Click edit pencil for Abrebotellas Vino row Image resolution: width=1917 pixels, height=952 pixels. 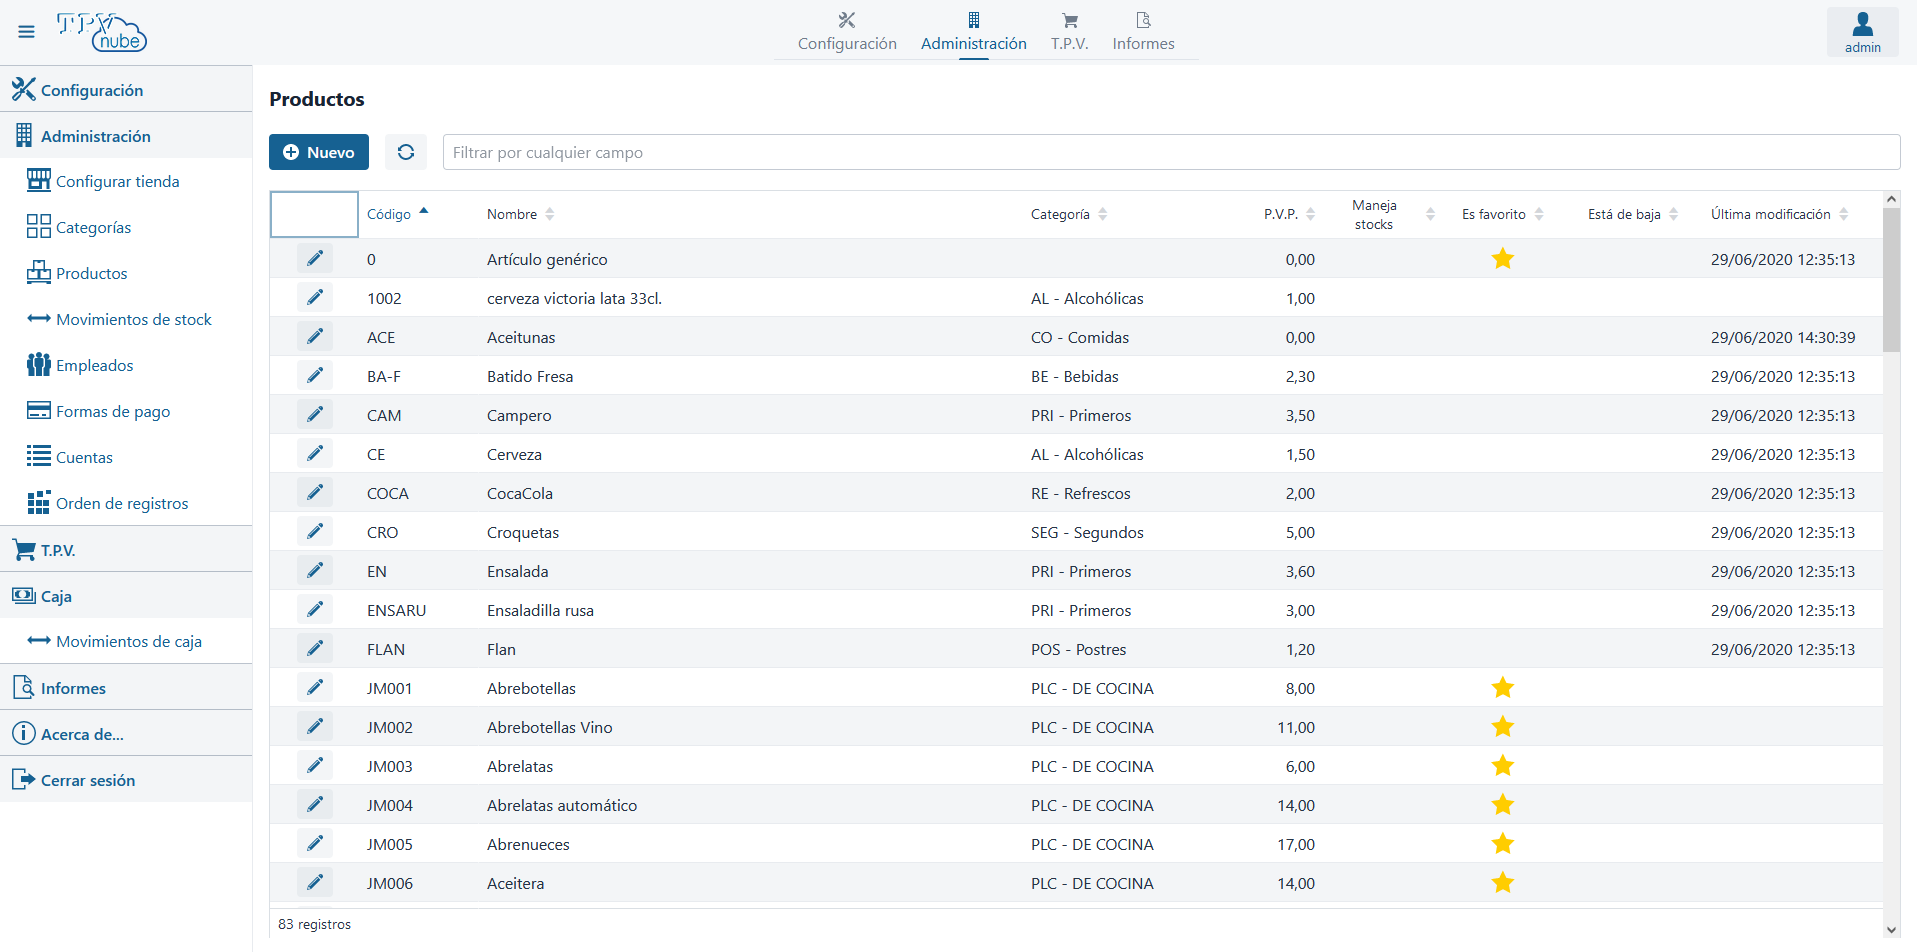(315, 727)
